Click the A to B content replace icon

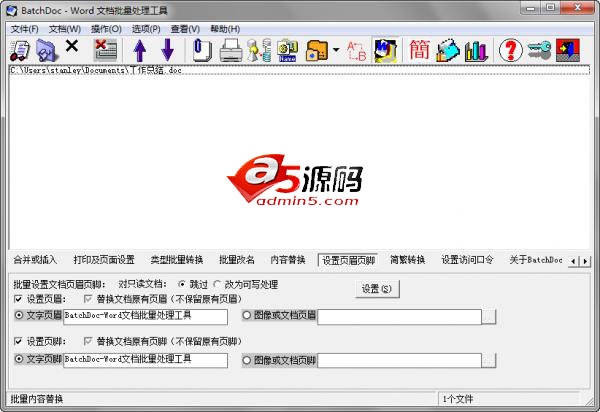tap(357, 50)
